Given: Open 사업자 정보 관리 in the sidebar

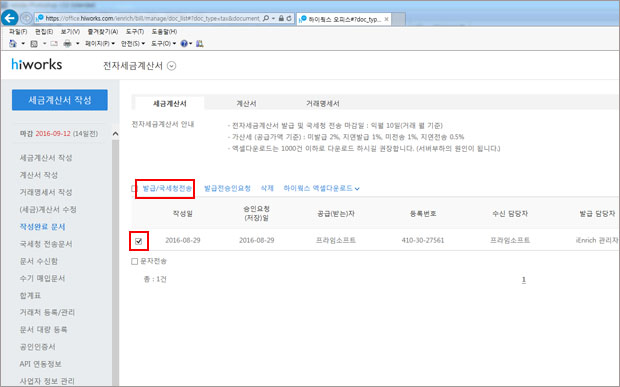Looking at the screenshot, I should (47, 381).
